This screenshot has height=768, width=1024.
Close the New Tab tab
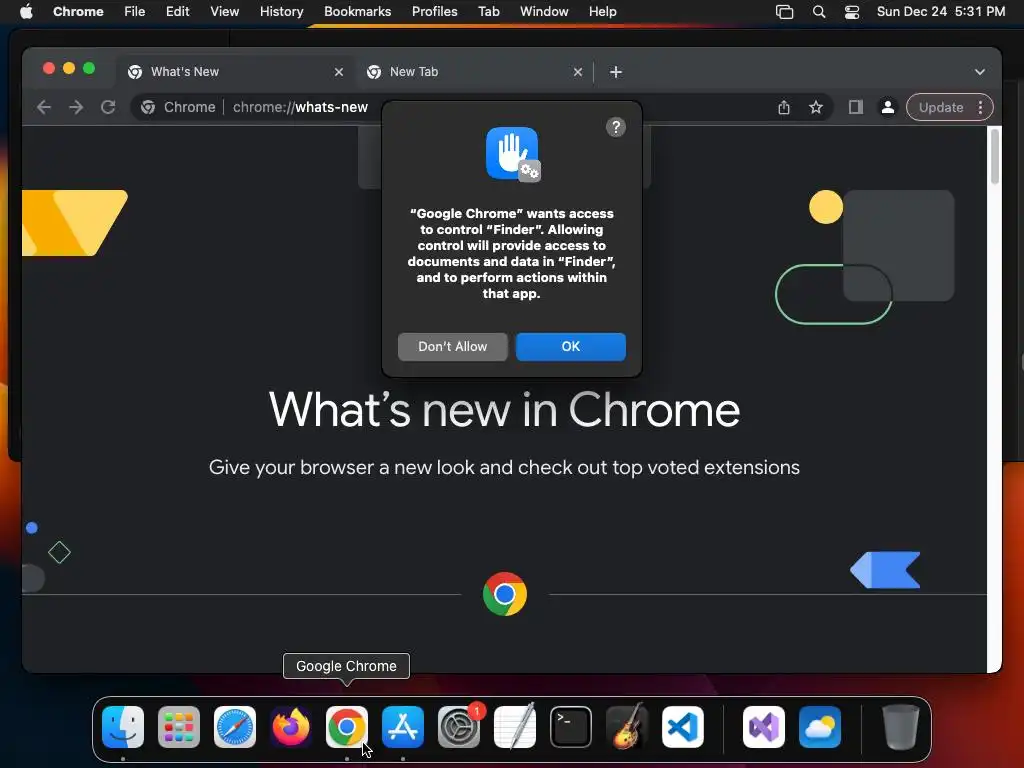[x=578, y=72]
